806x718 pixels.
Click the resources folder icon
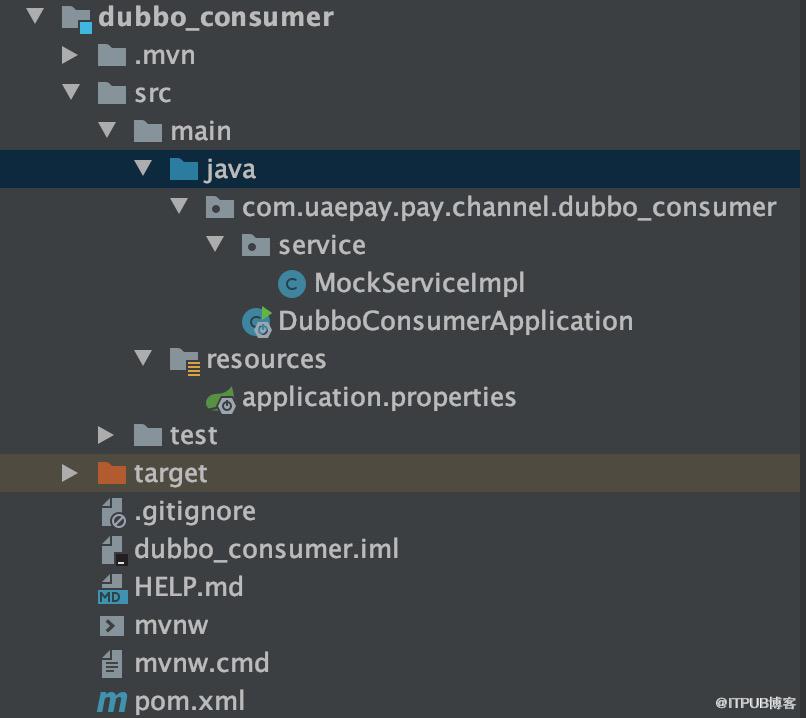pyautogui.click(x=185, y=361)
